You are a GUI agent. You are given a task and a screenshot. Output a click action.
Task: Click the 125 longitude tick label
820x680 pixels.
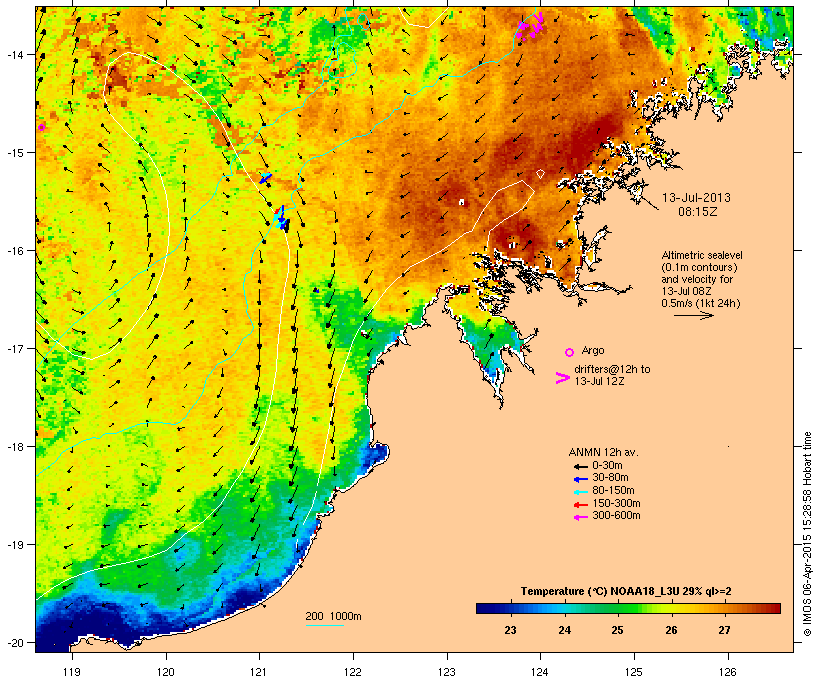point(634,672)
